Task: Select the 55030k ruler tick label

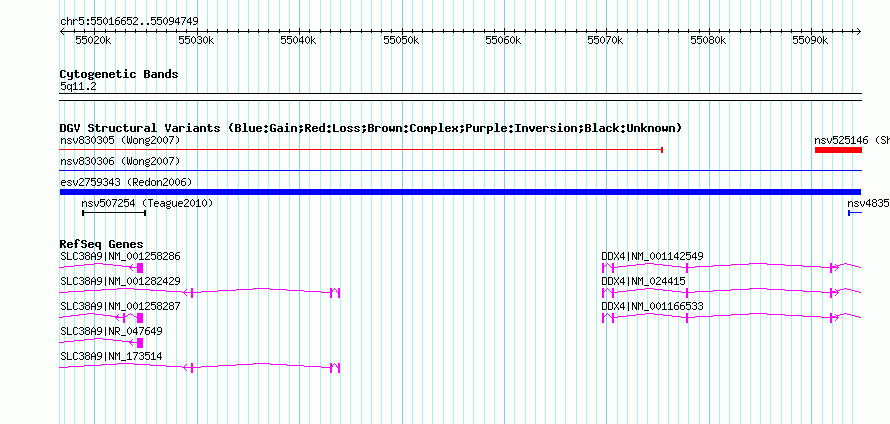Action: [196, 41]
